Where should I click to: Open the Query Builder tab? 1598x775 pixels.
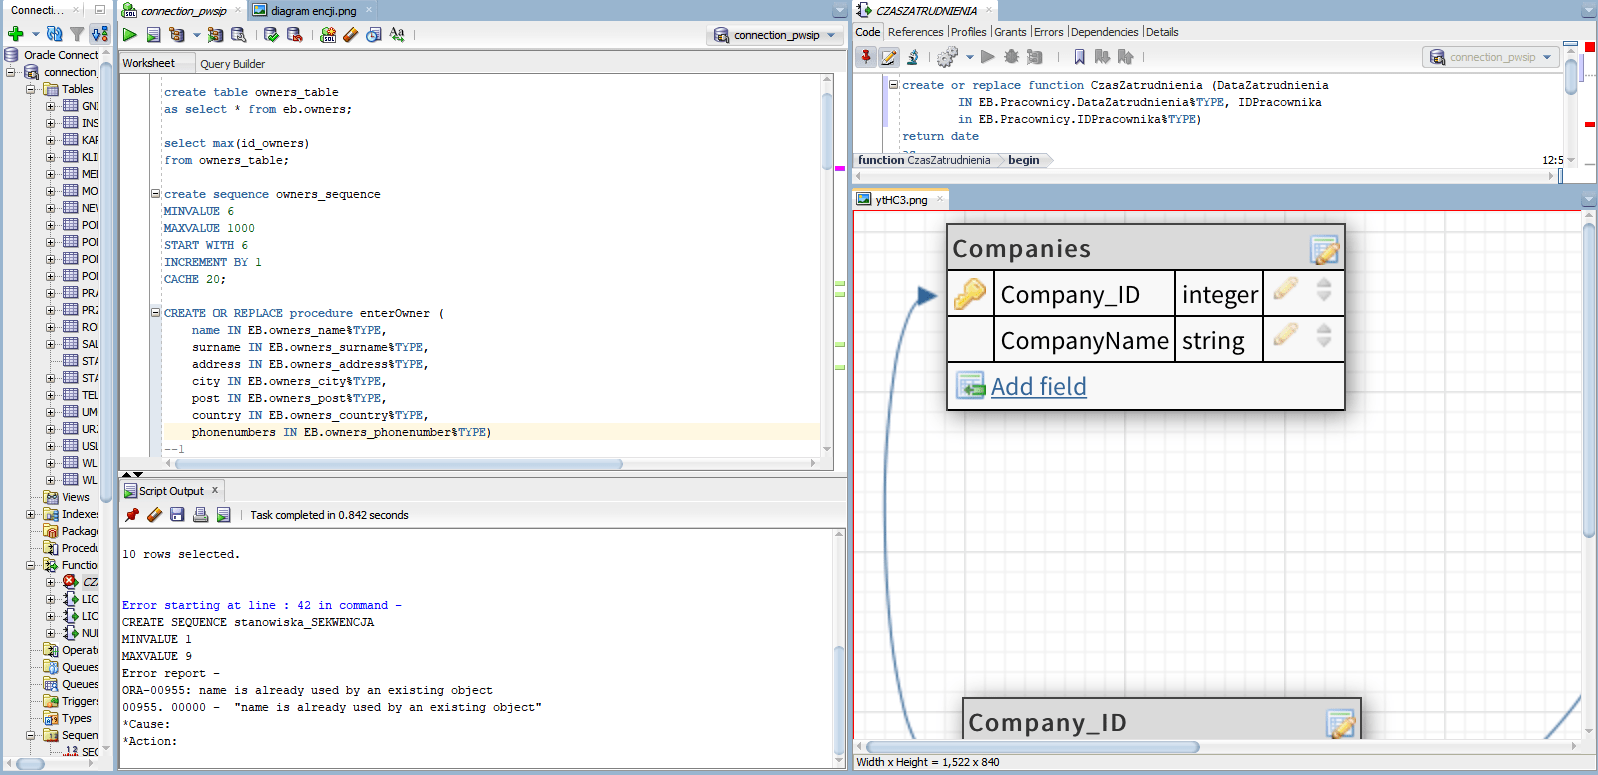coord(232,64)
